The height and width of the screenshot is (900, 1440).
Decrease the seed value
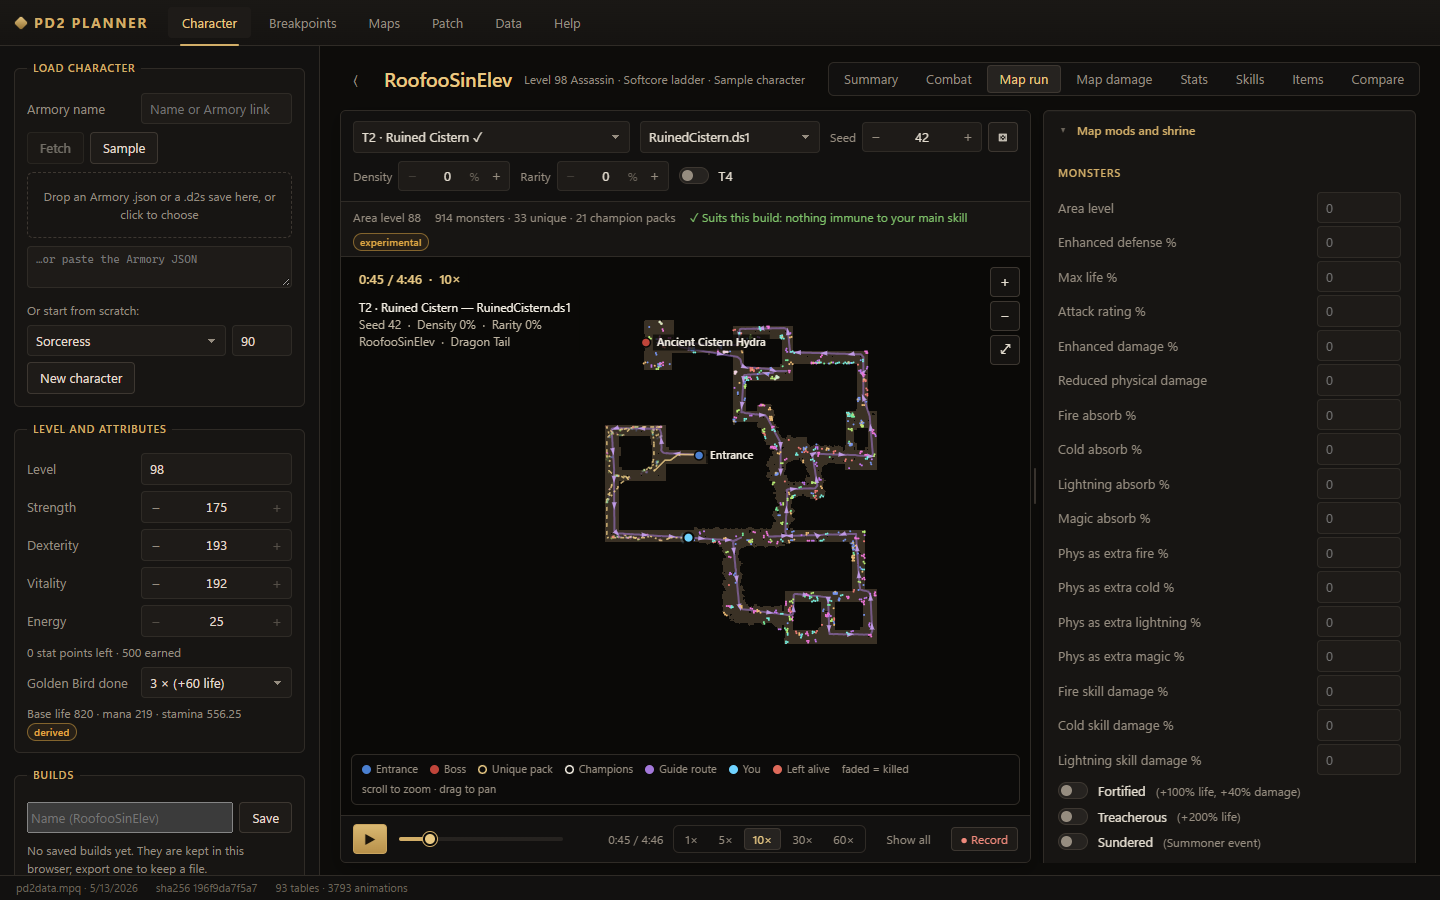(x=876, y=138)
